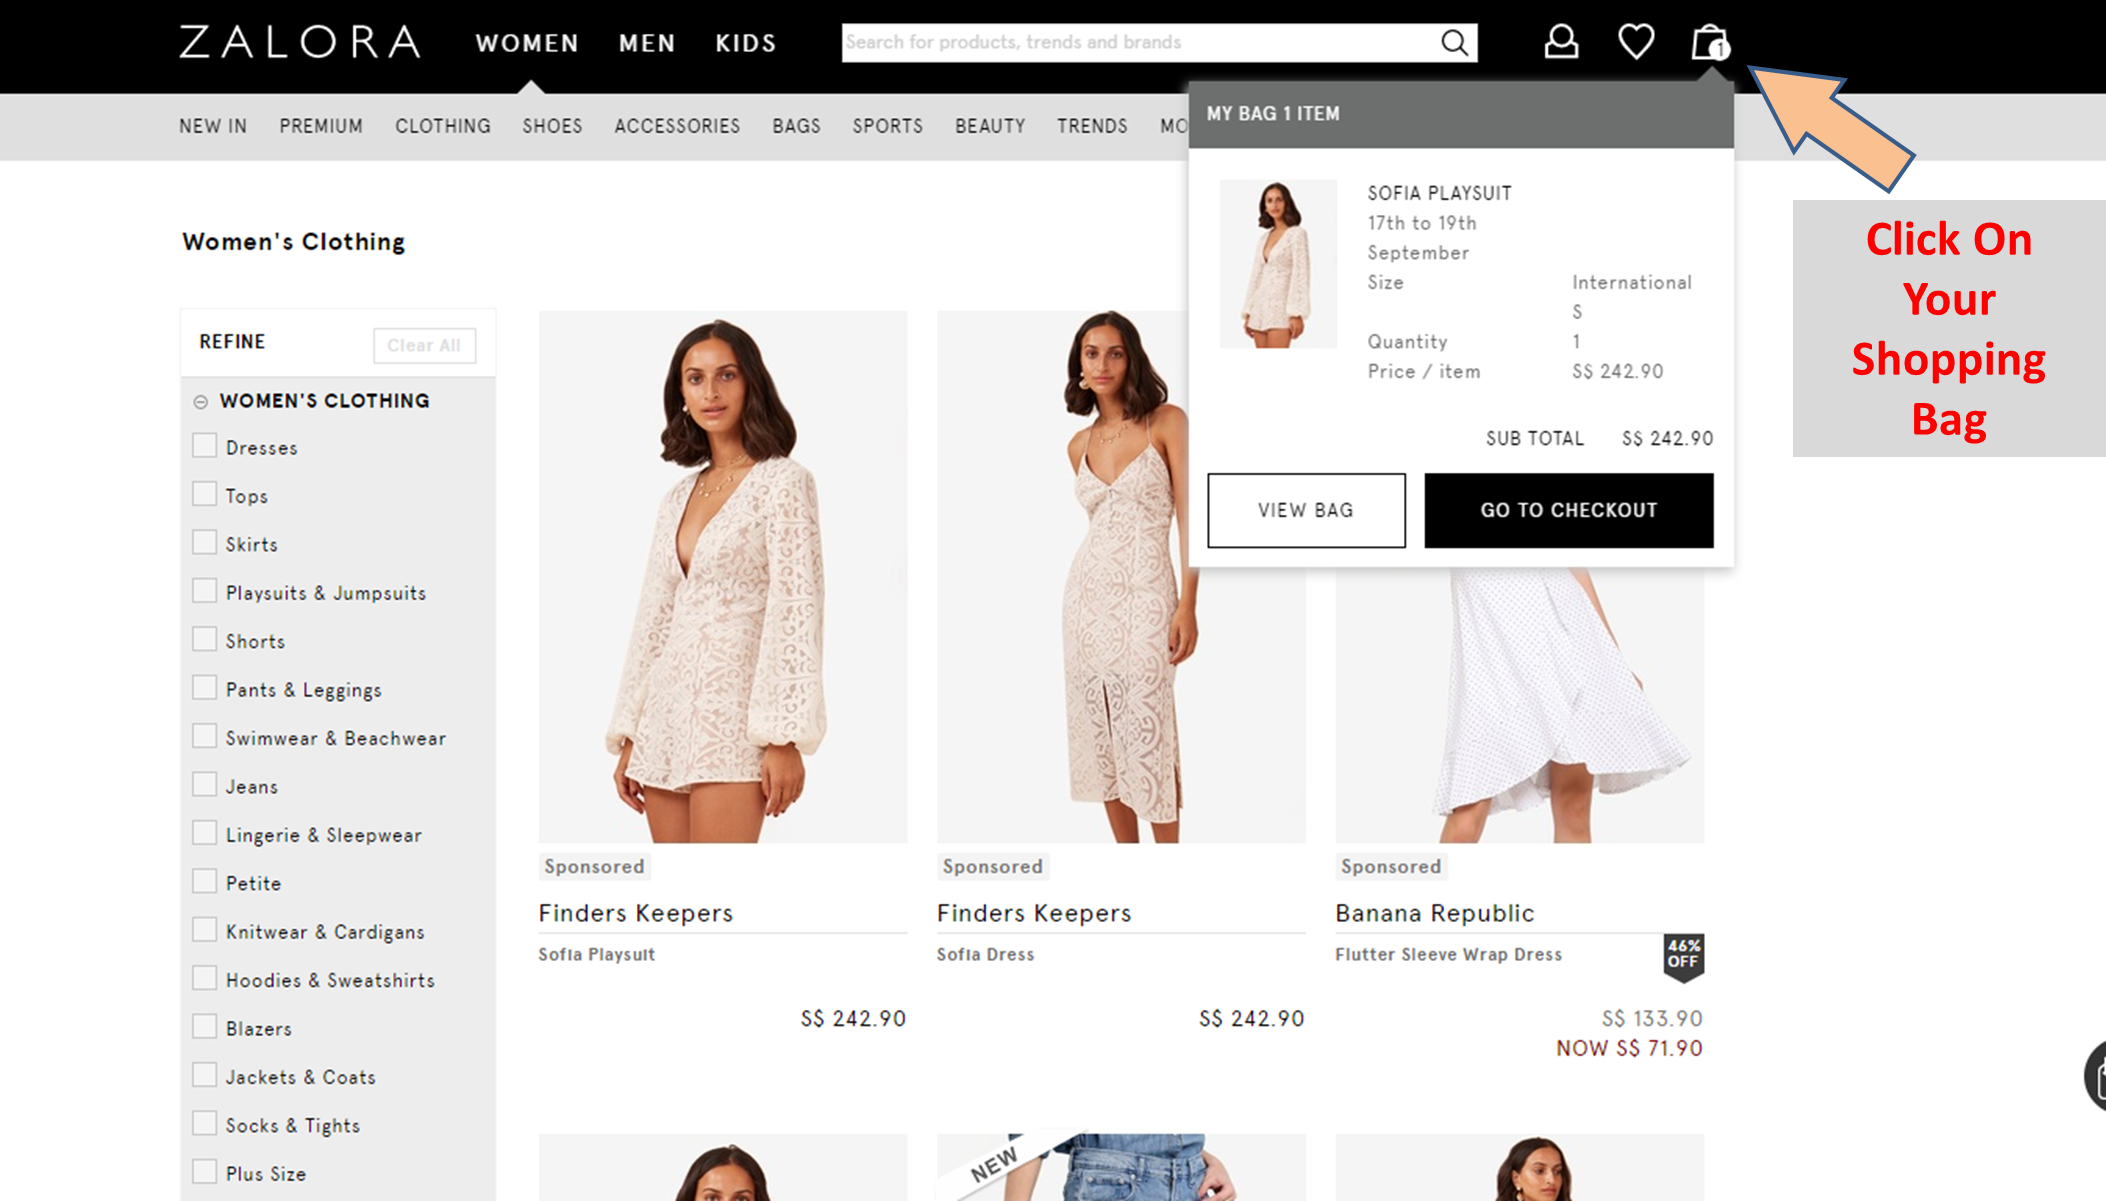The width and height of the screenshot is (2106, 1201).
Task: Click the 46% OFF discount badge
Action: [x=1684, y=957]
